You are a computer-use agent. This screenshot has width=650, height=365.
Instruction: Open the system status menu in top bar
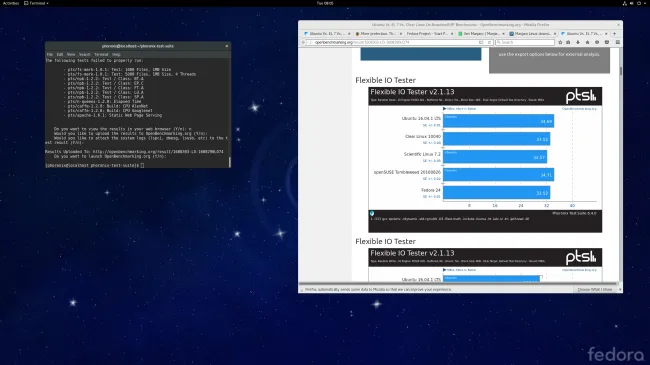(634, 3)
